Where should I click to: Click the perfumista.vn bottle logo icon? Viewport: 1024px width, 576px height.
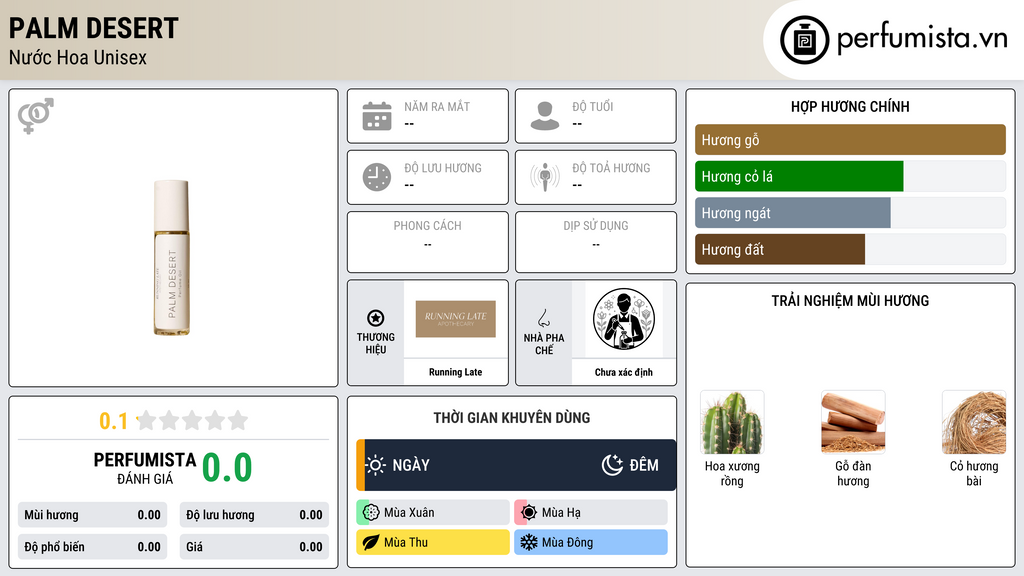tap(805, 40)
